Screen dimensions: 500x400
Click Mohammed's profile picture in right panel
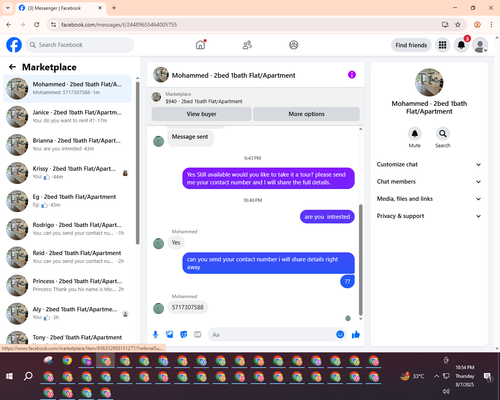tap(429, 82)
